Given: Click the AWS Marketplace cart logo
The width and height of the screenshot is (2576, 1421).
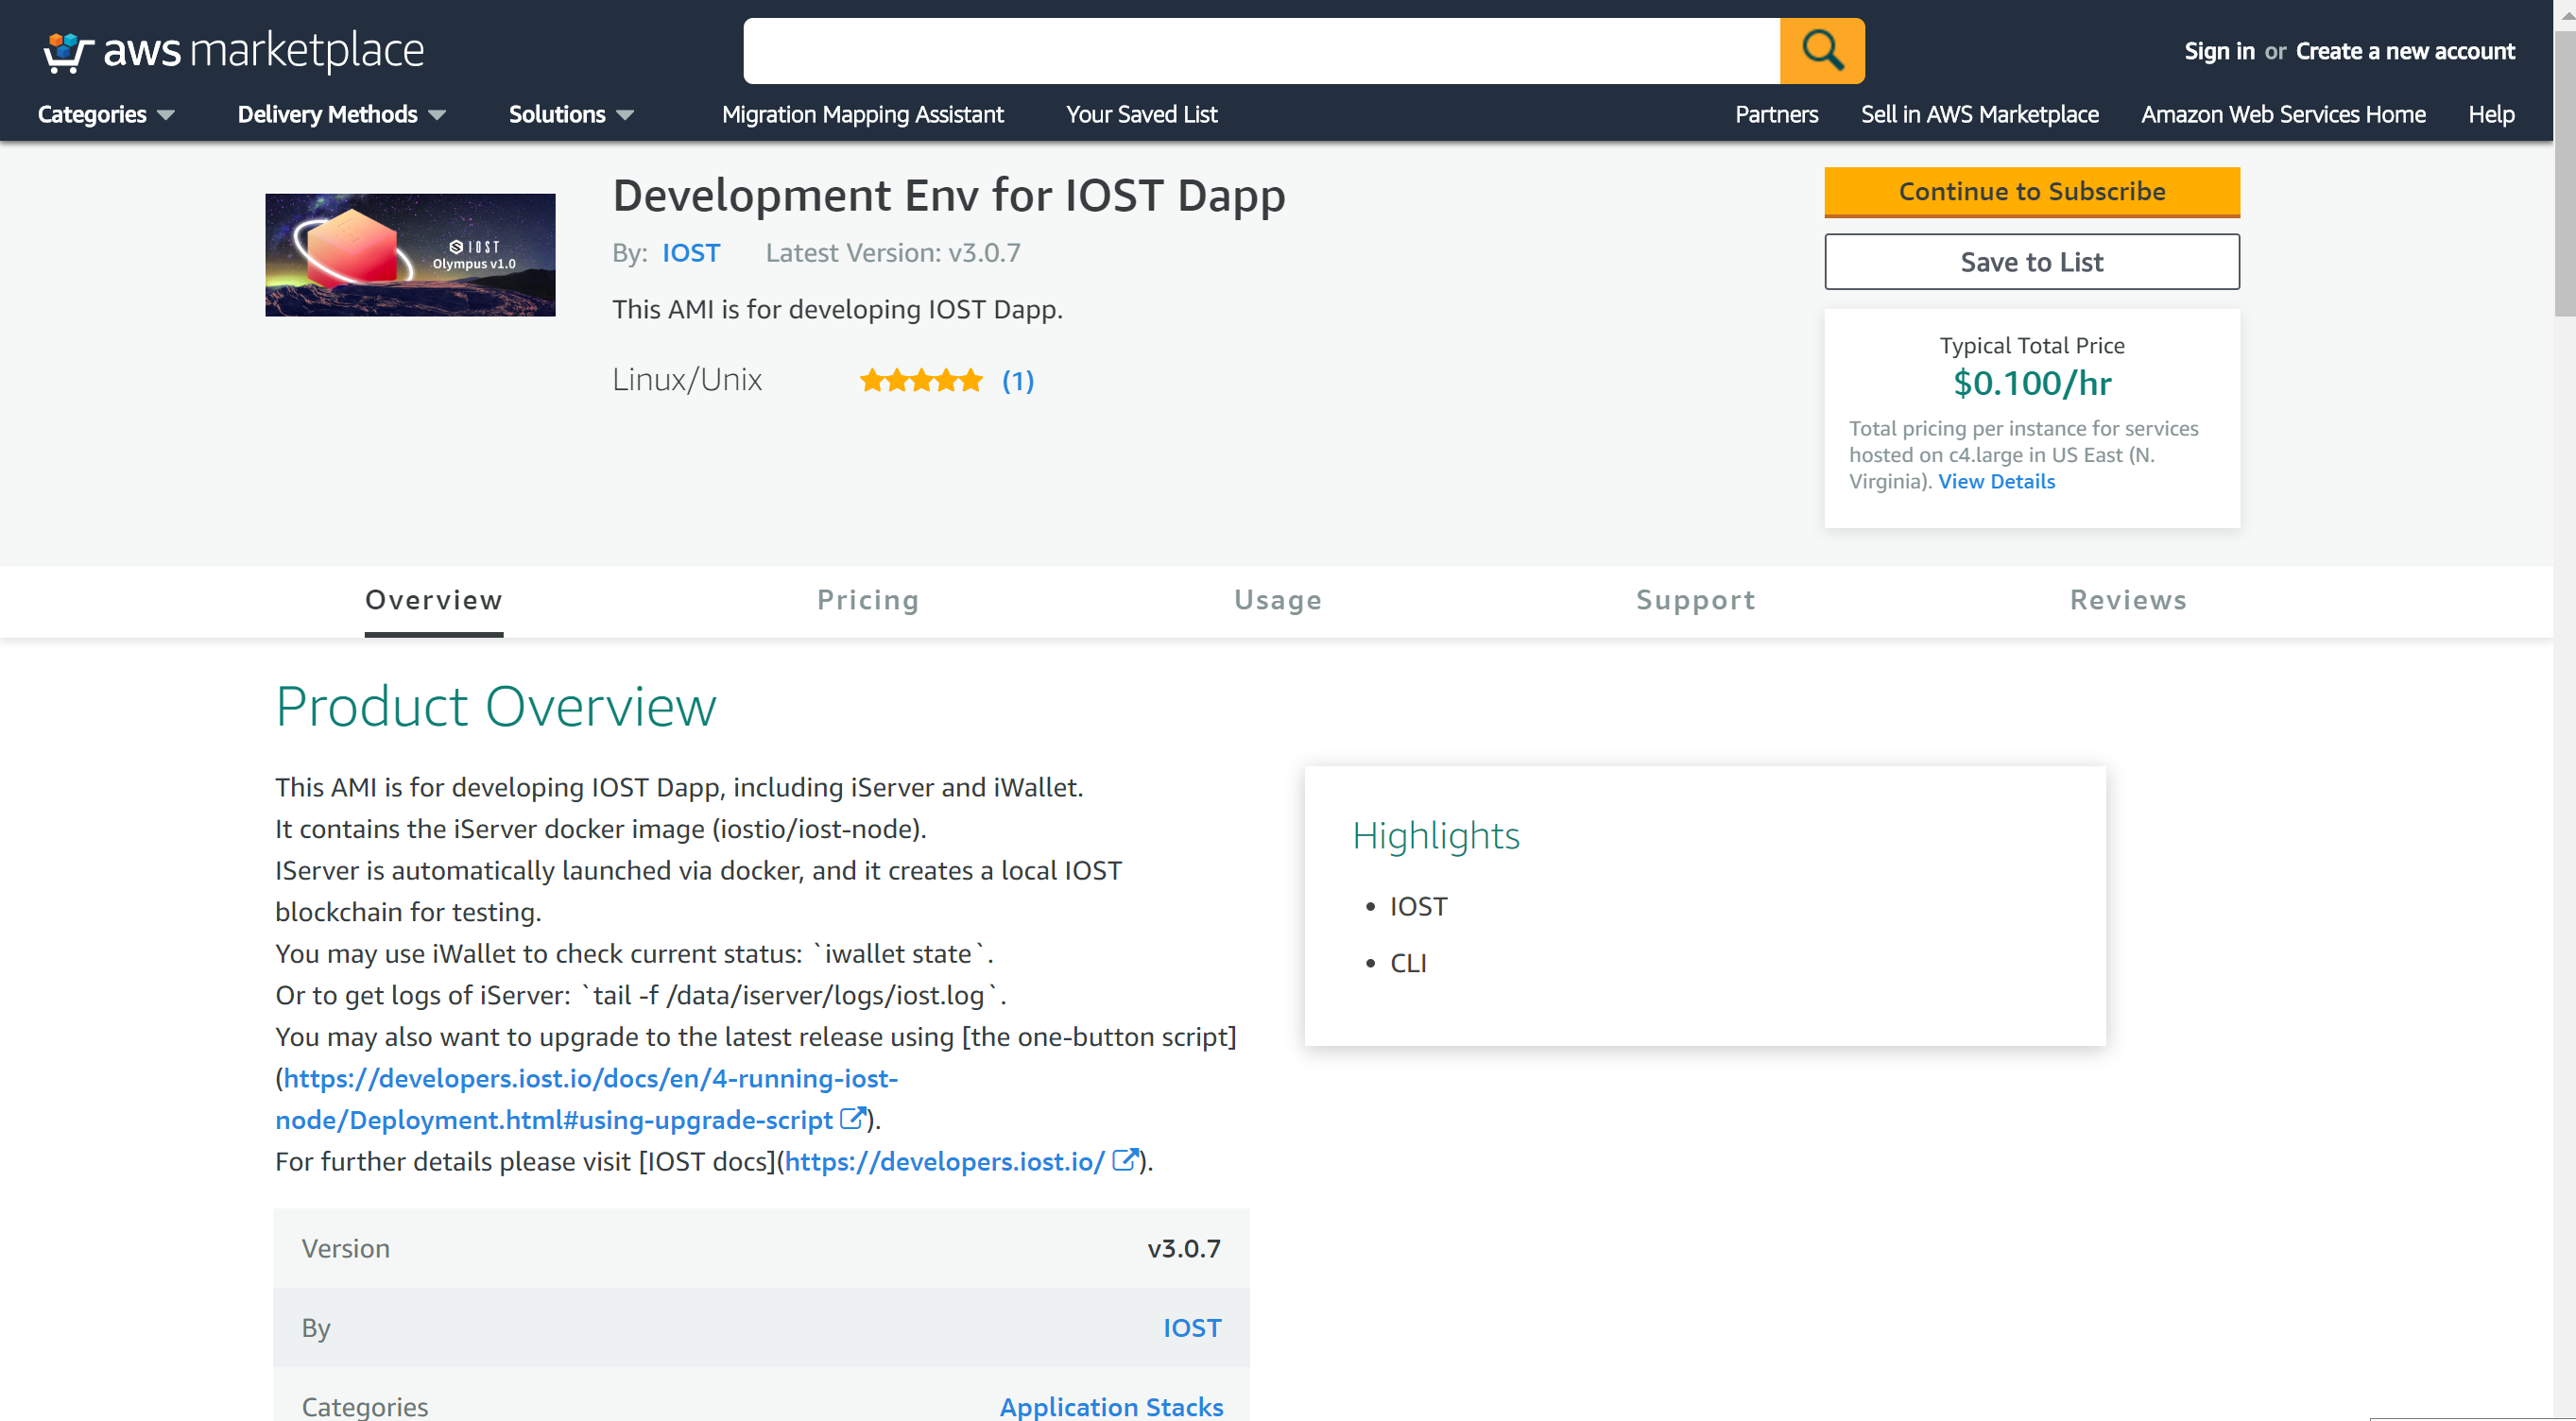Looking at the screenshot, I should pyautogui.click(x=234, y=50).
